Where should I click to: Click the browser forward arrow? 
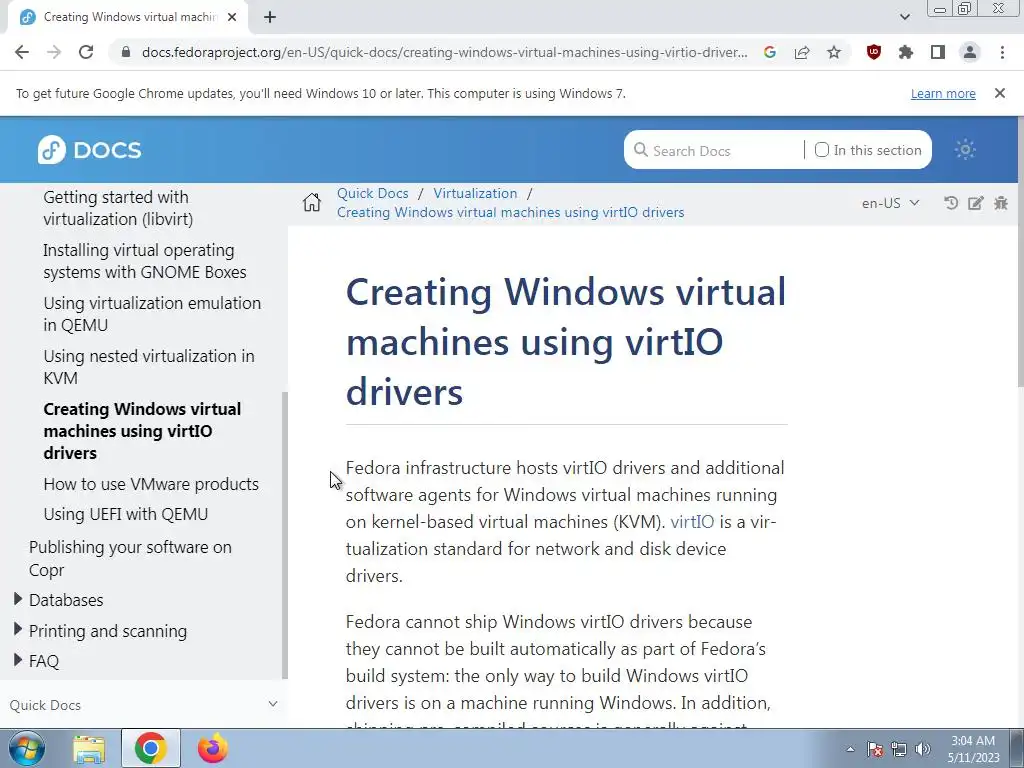[54, 52]
